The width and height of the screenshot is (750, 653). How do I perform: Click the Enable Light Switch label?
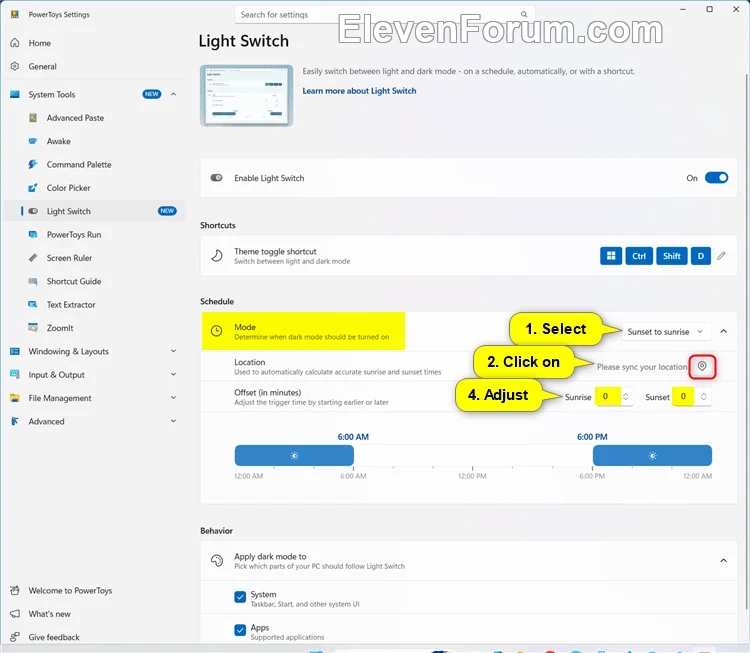[269, 178]
